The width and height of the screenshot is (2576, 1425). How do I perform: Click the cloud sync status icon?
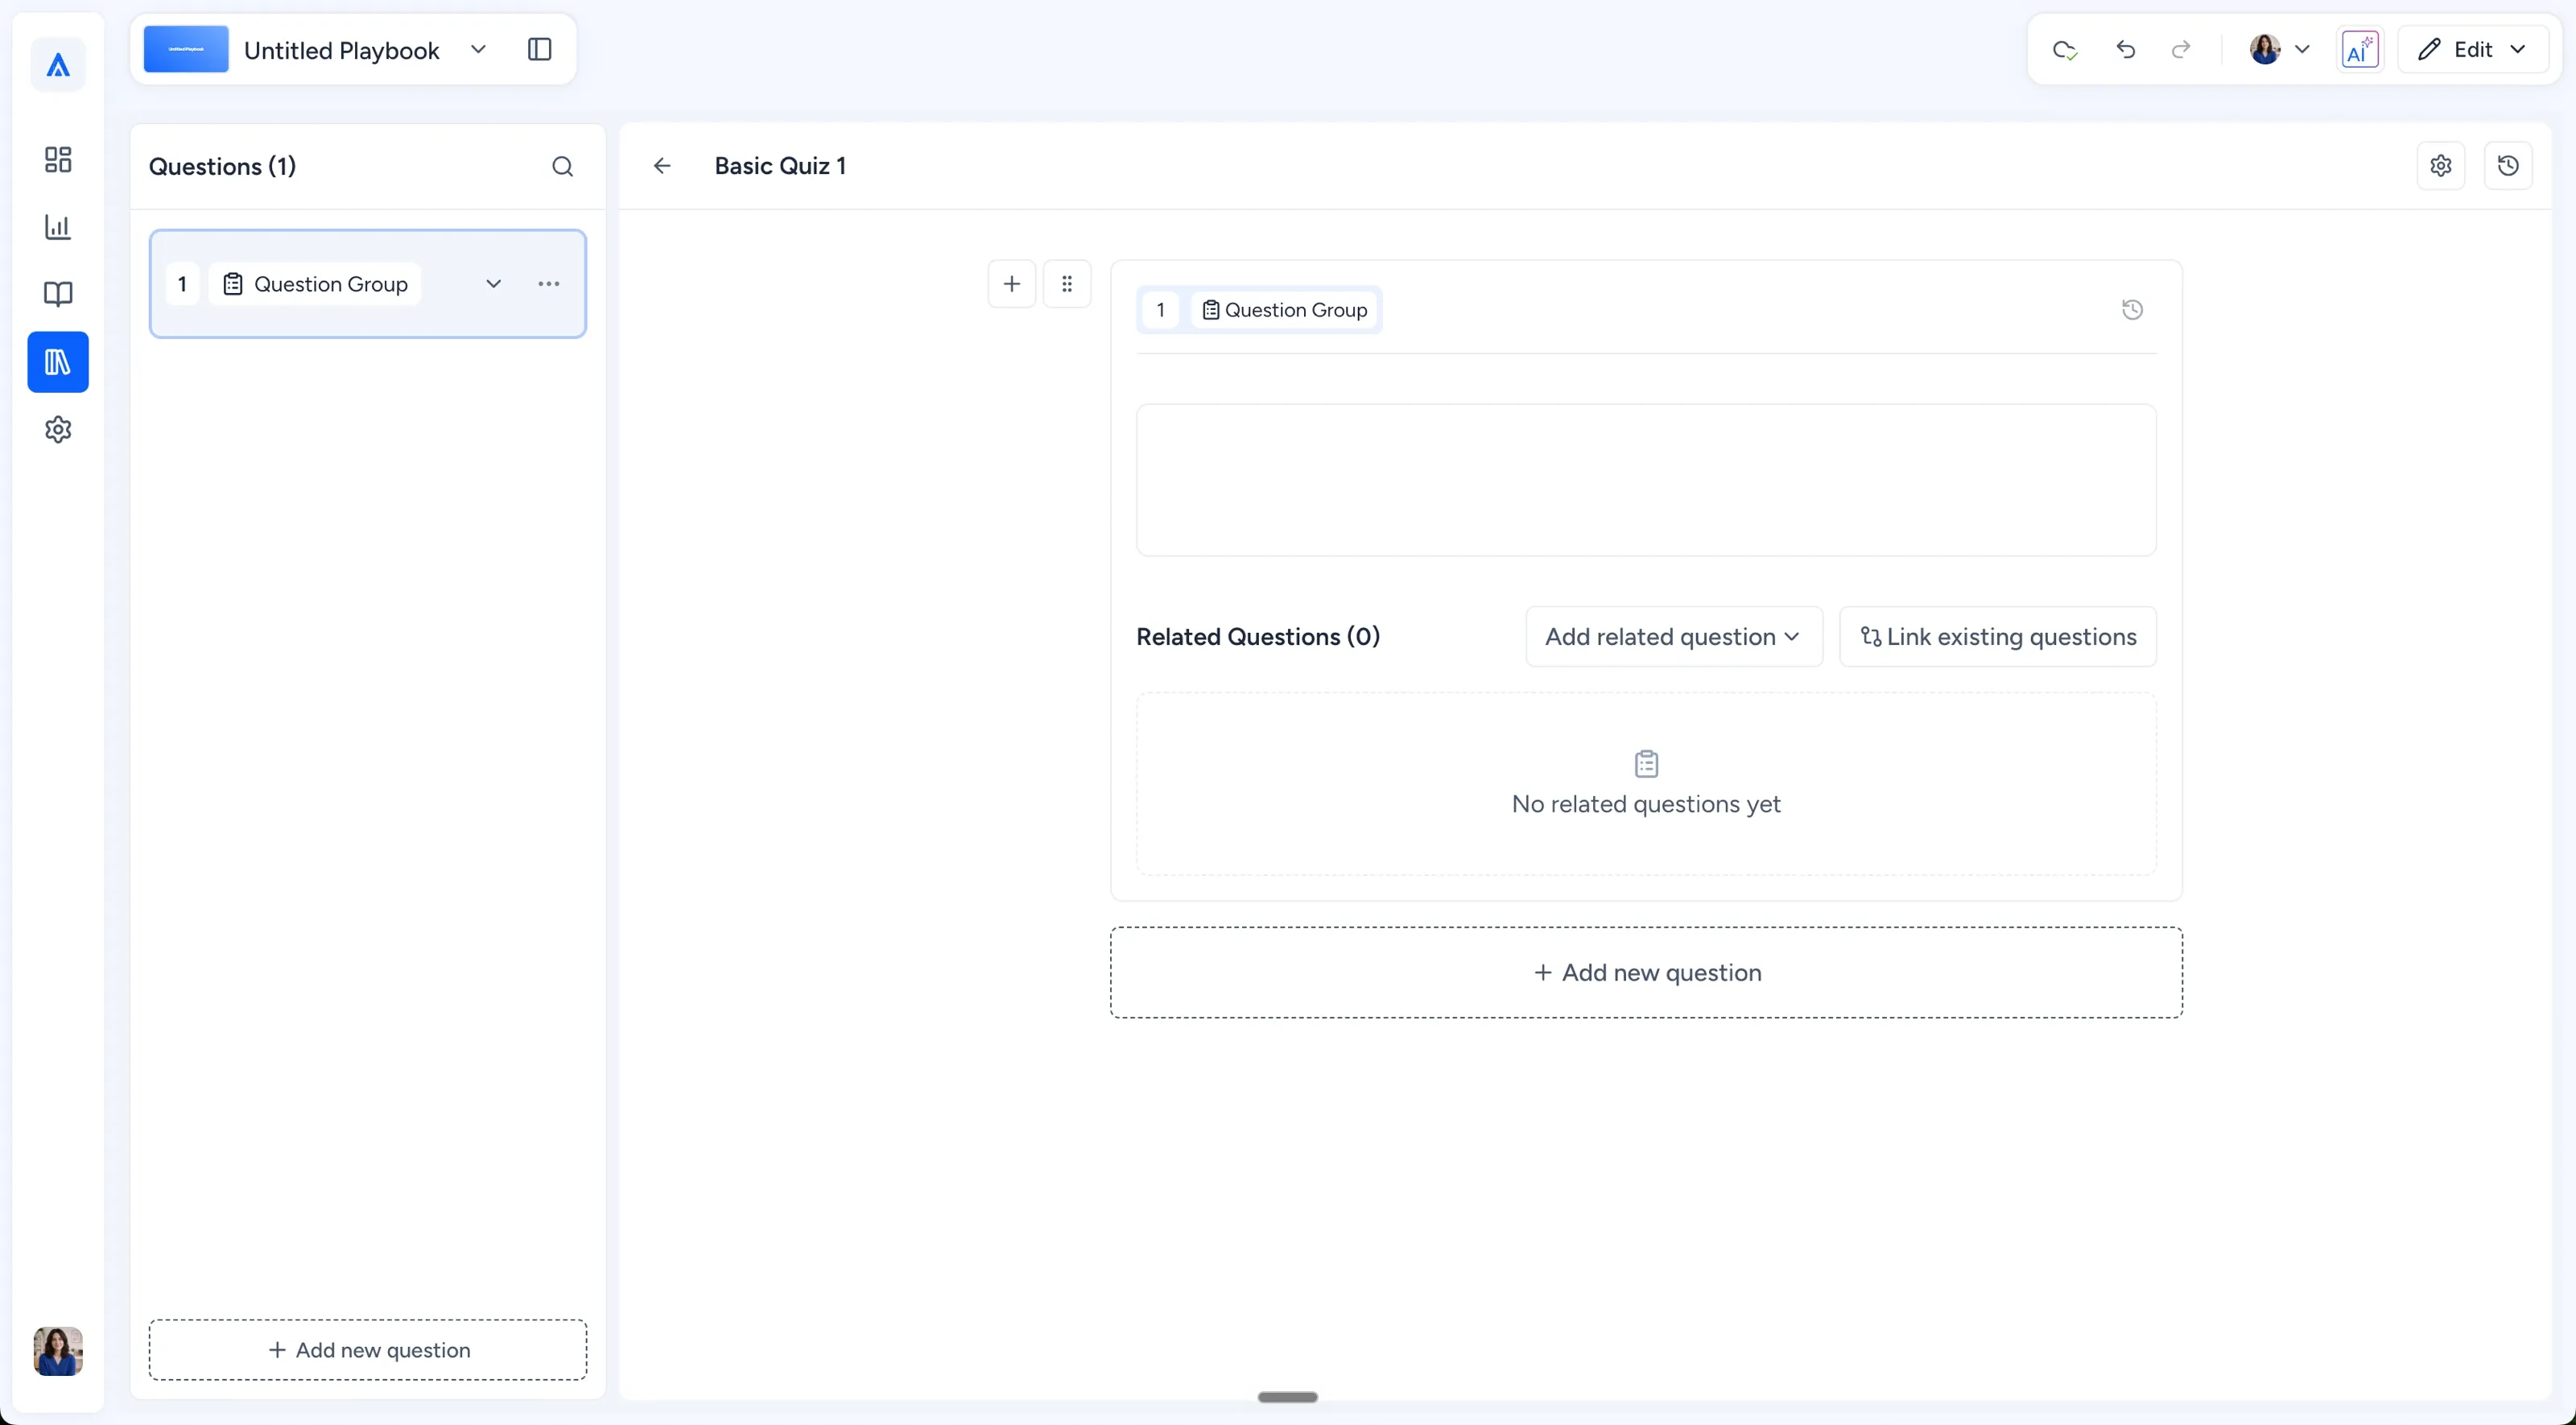click(x=2064, y=49)
